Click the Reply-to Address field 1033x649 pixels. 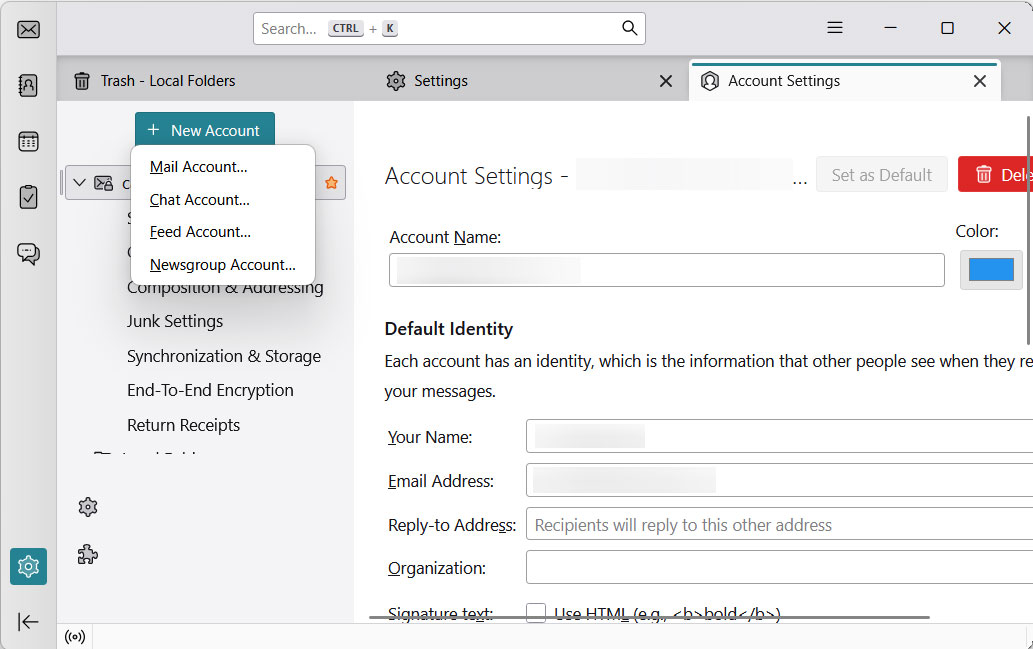coord(779,524)
